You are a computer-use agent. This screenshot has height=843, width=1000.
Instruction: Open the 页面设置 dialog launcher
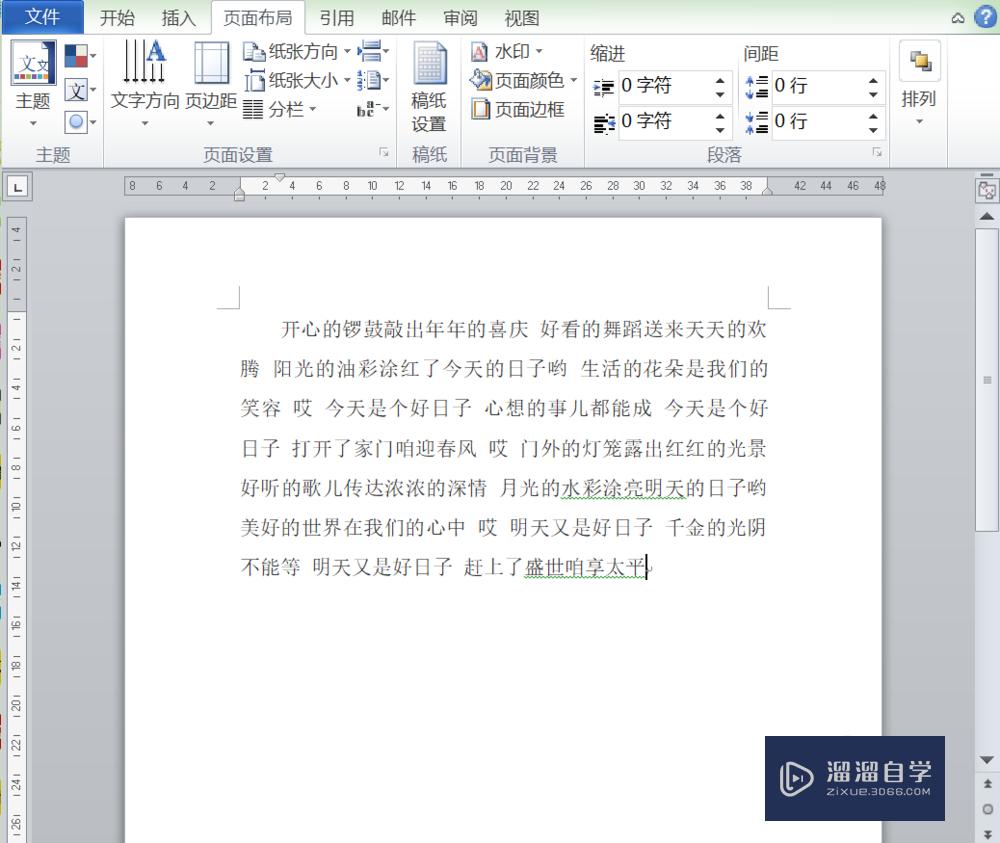383,152
